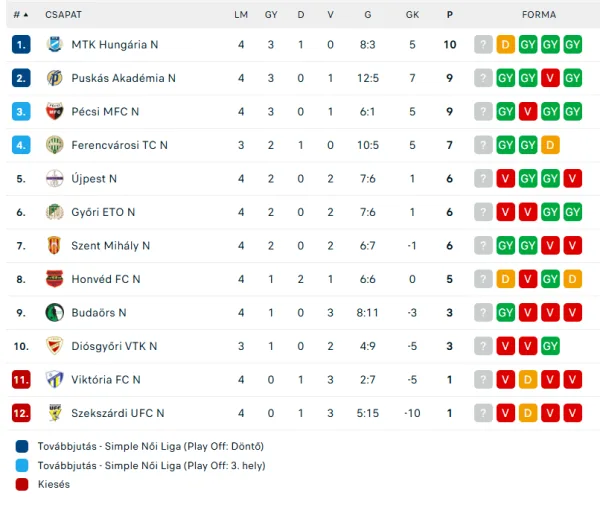Click the Győri ETO N team logo
This screenshot has height=519, width=600.
54,212
